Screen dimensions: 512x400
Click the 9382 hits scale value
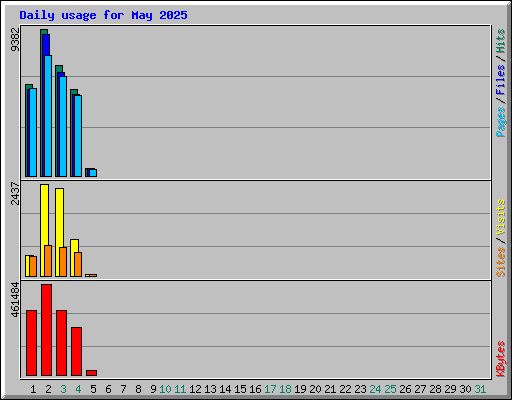pos(15,40)
